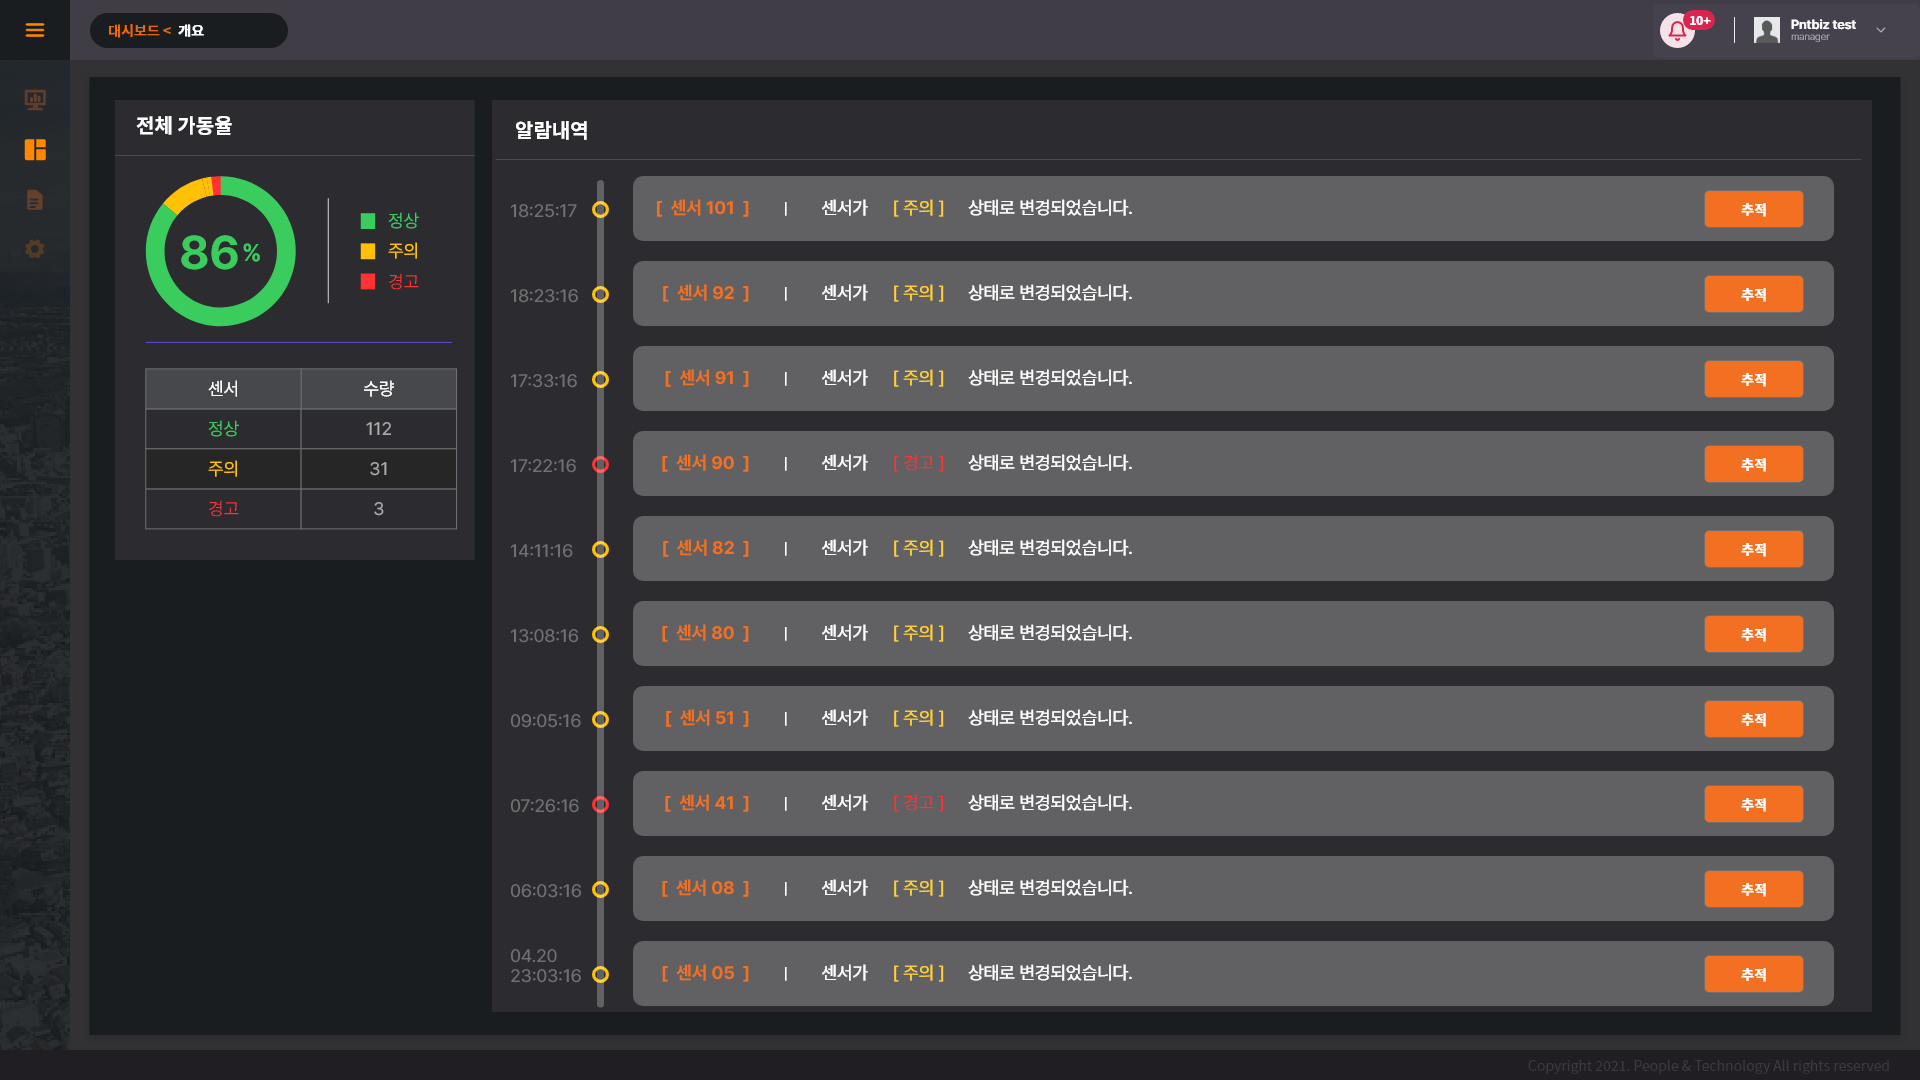
Task: Click the 대시보드 breadcrumb link
Action: (133, 31)
